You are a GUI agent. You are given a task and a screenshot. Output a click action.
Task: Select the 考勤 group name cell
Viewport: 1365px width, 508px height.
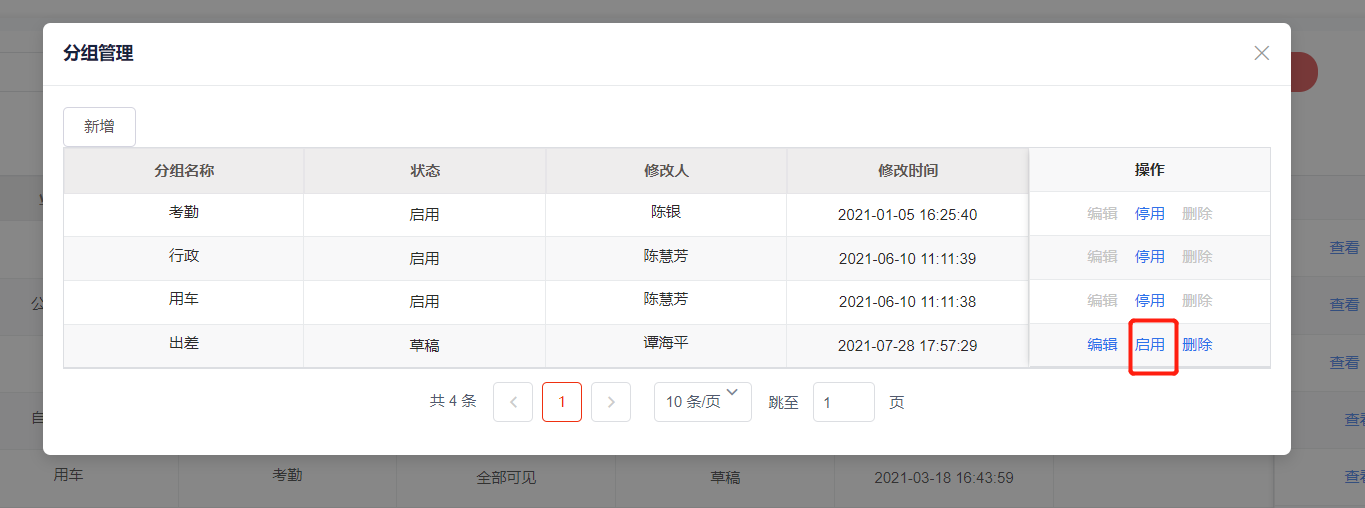click(184, 213)
